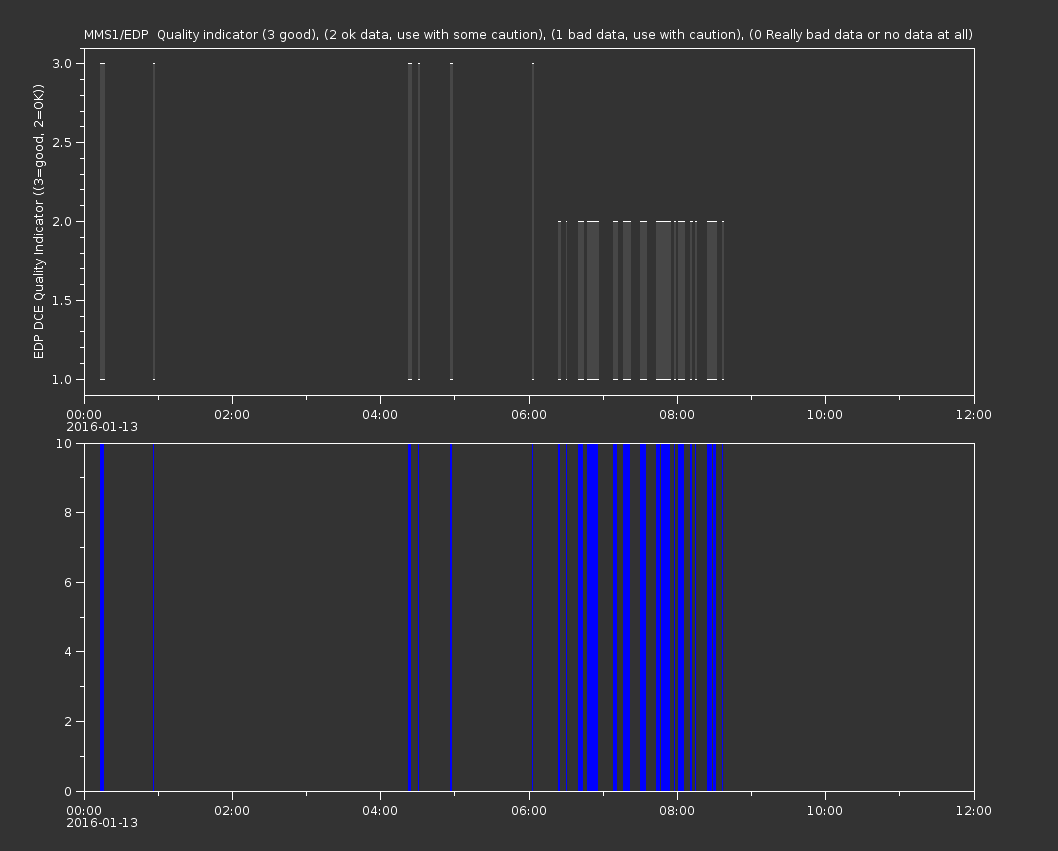Click the 2016-01-13 date label under the gray quality plot
Image resolution: width=1058 pixels, height=851 pixels.
click(102, 427)
